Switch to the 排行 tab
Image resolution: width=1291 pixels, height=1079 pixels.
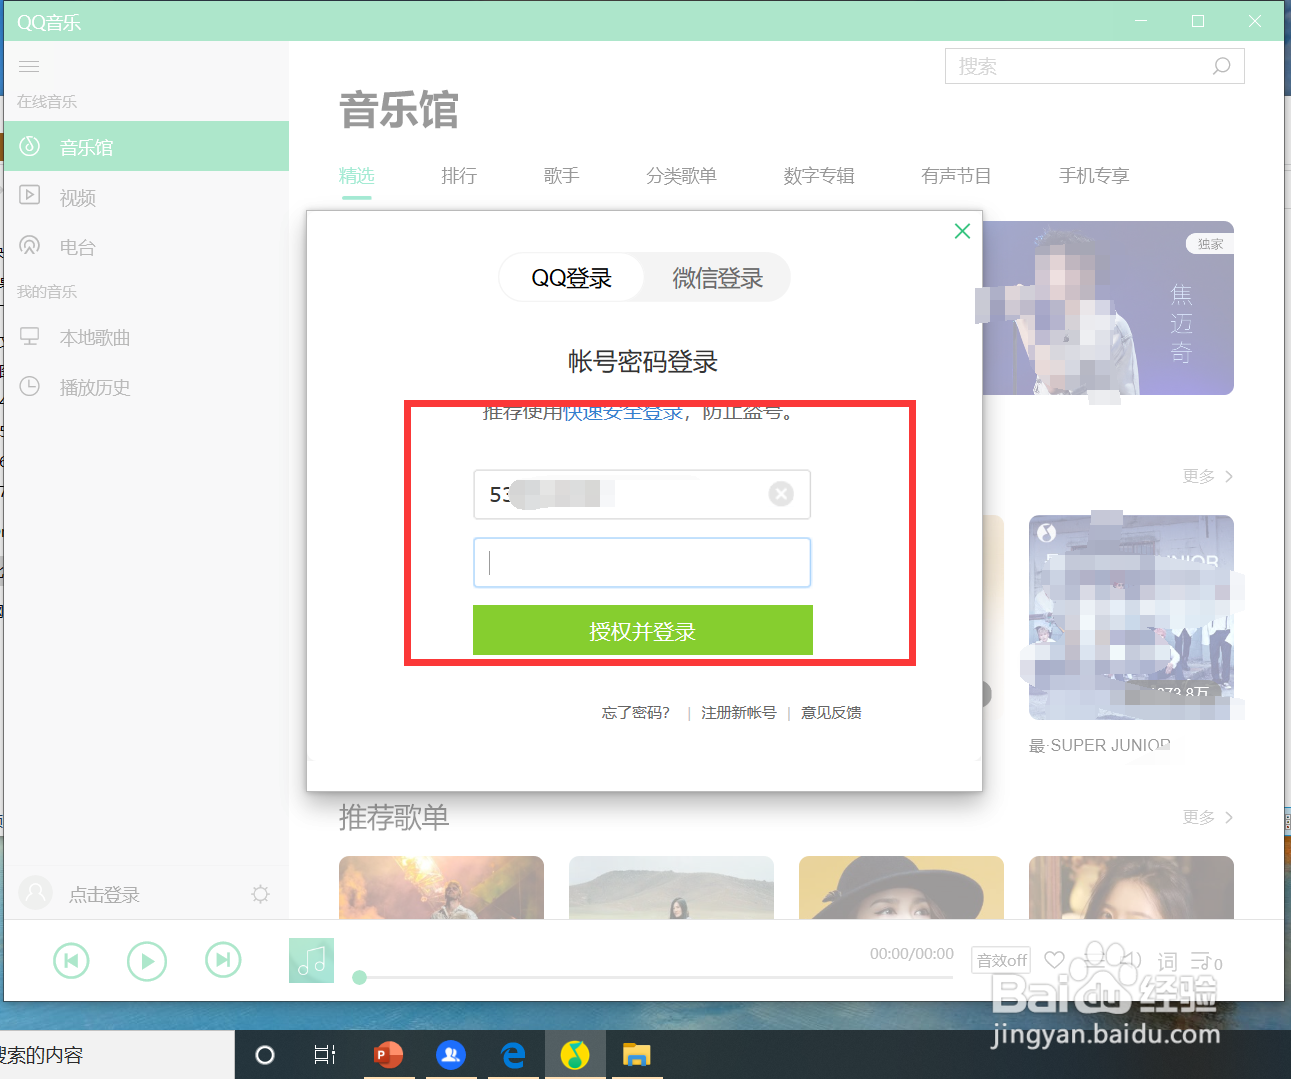pos(459,176)
